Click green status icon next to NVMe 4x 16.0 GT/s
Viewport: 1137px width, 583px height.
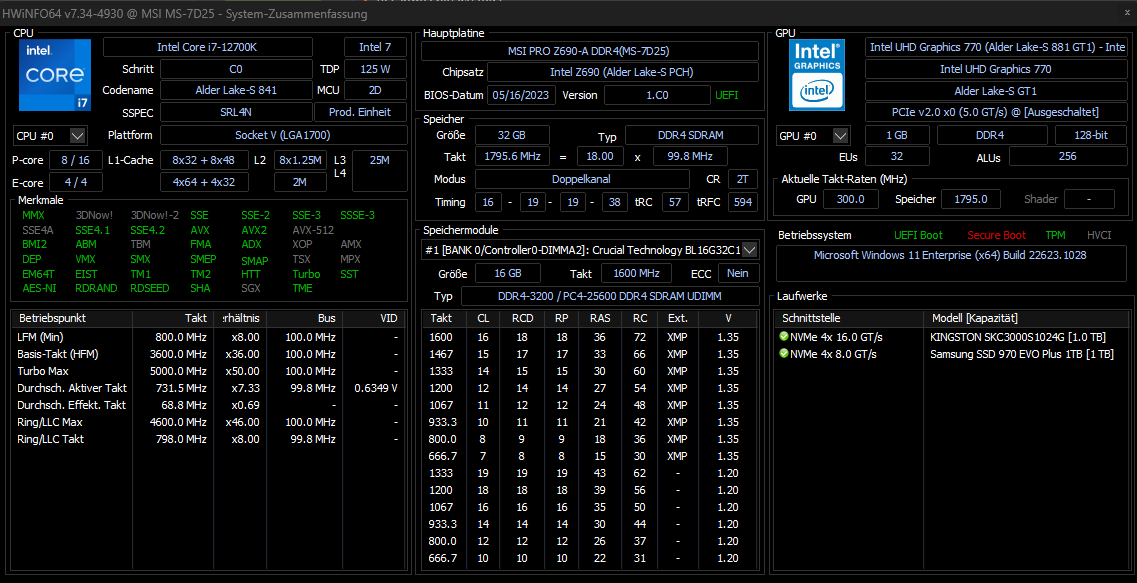(783, 336)
